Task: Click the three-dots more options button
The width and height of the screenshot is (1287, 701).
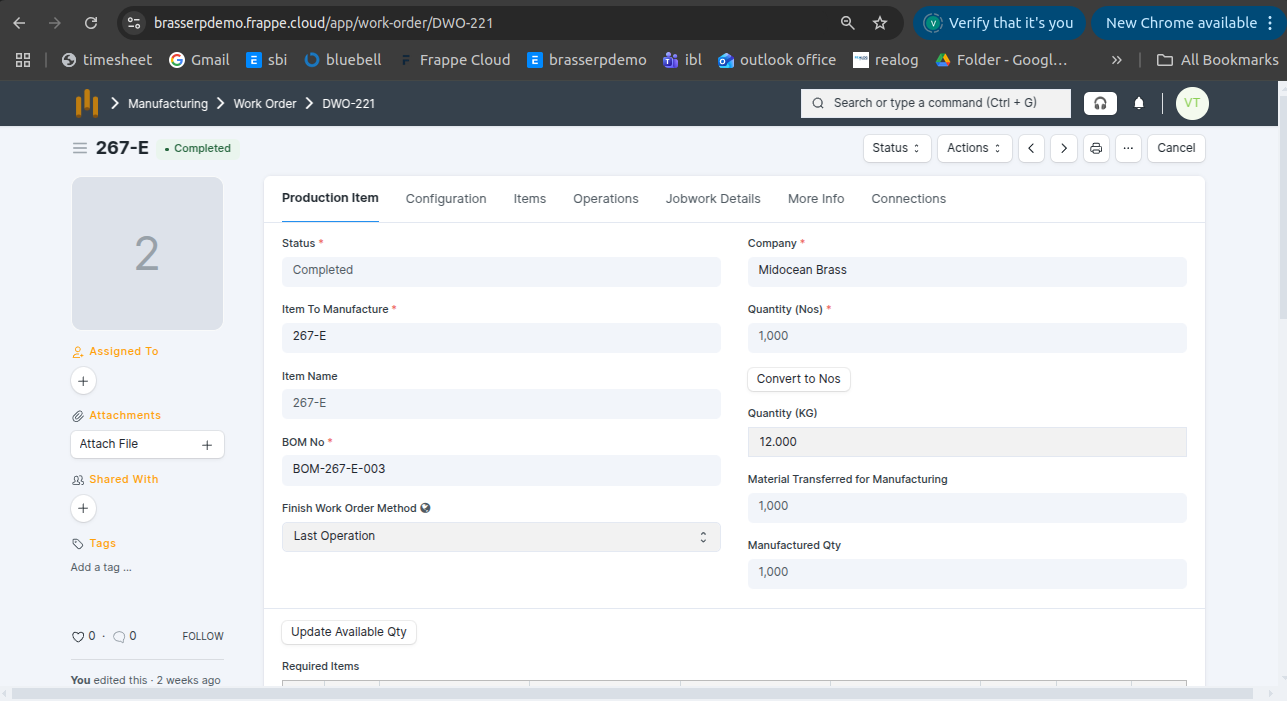Action: tap(1127, 148)
